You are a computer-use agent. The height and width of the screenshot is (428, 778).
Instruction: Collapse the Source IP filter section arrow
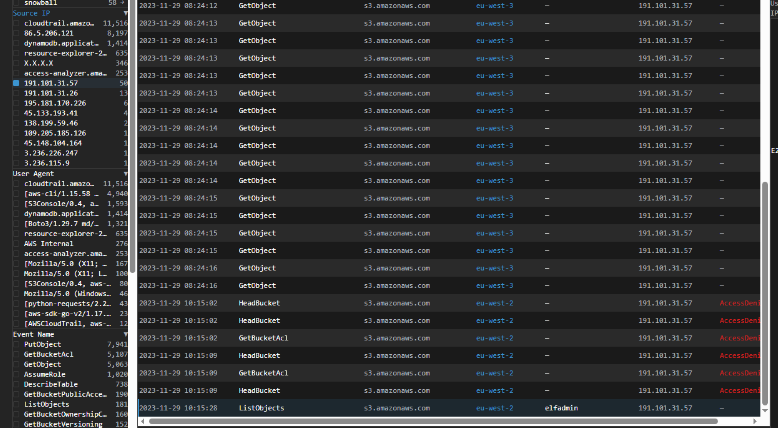click(126, 13)
